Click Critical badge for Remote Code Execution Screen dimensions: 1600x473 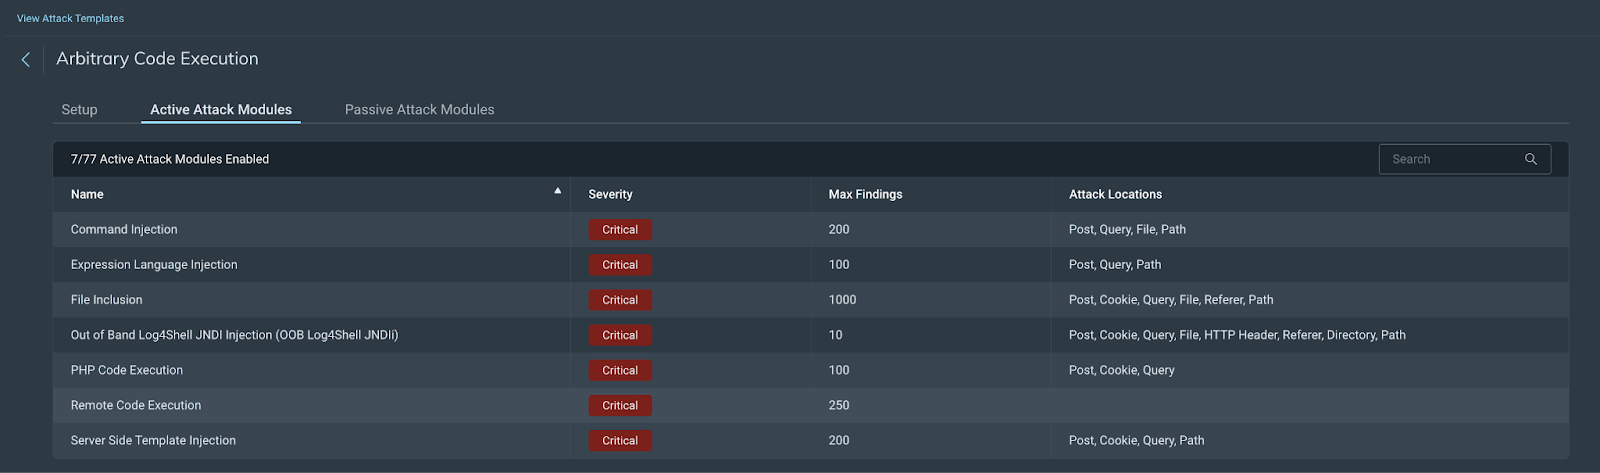coord(620,405)
